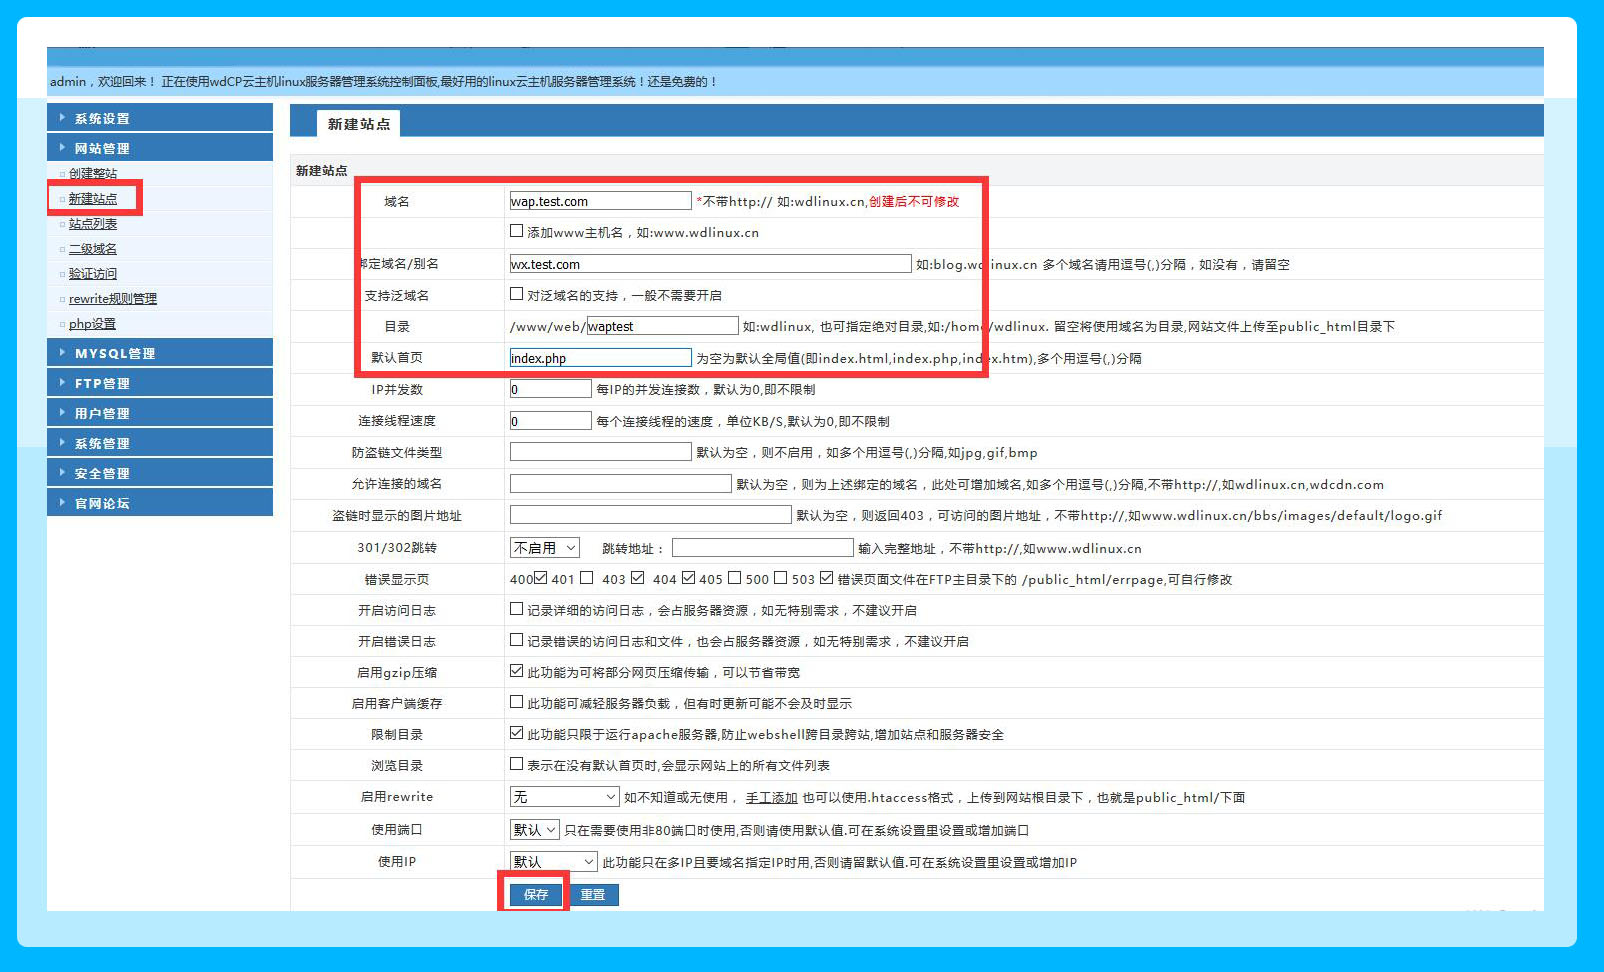Image resolution: width=1604 pixels, height=972 pixels.
Task: Check the 添加www主机名 checkbox
Action: (517, 231)
